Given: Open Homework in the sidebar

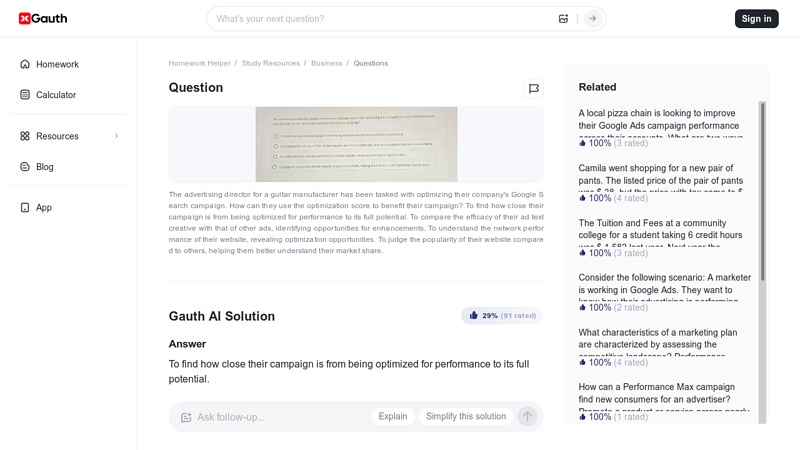Looking at the screenshot, I should point(68,64).
